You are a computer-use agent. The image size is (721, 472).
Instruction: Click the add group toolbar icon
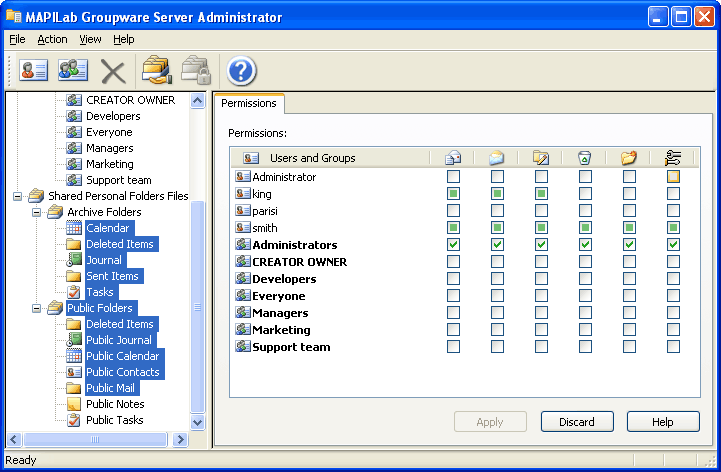coord(73,70)
